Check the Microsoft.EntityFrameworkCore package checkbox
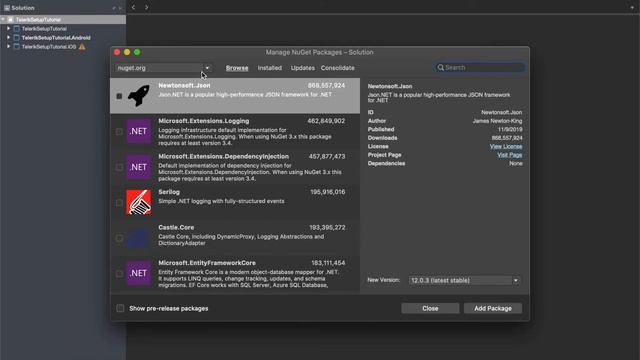The image size is (640, 360). point(119,273)
